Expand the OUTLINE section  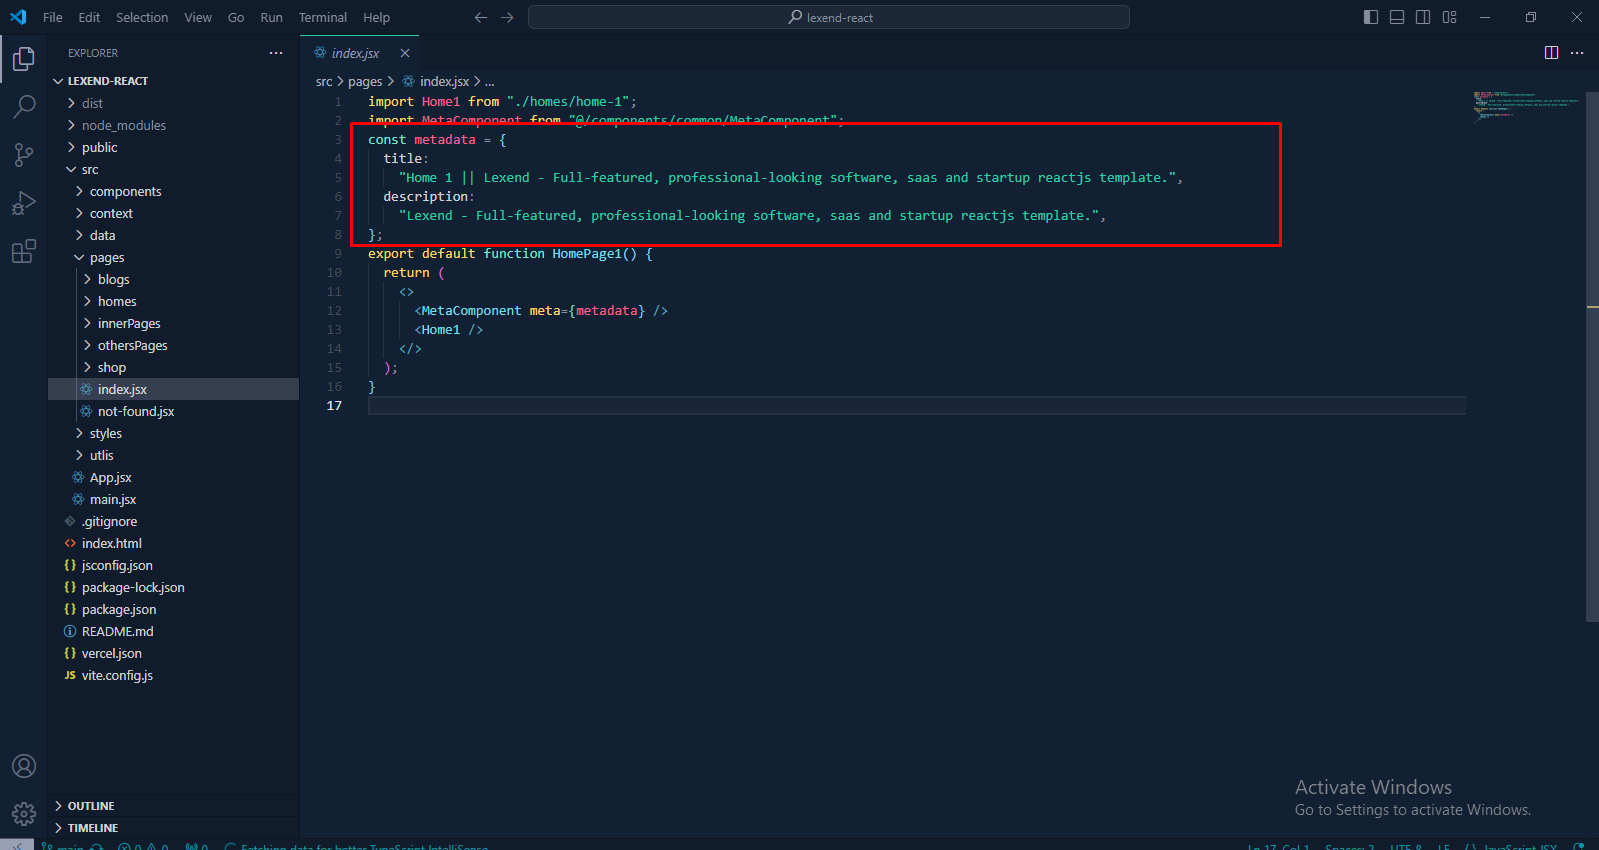point(173,806)
